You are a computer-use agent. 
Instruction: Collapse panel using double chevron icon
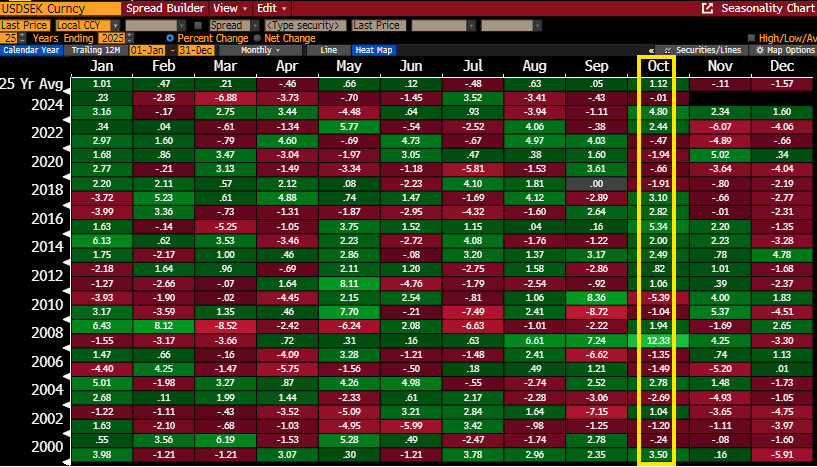(x=652, y=49)
